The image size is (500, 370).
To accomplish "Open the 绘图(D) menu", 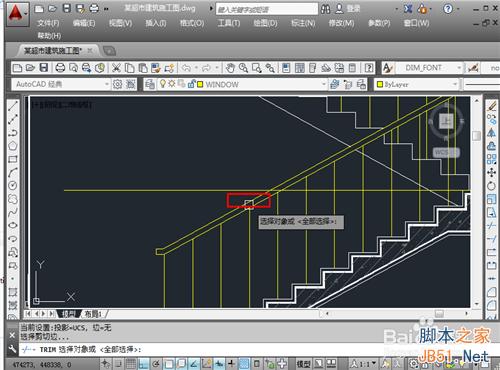I will coord(265,23).
